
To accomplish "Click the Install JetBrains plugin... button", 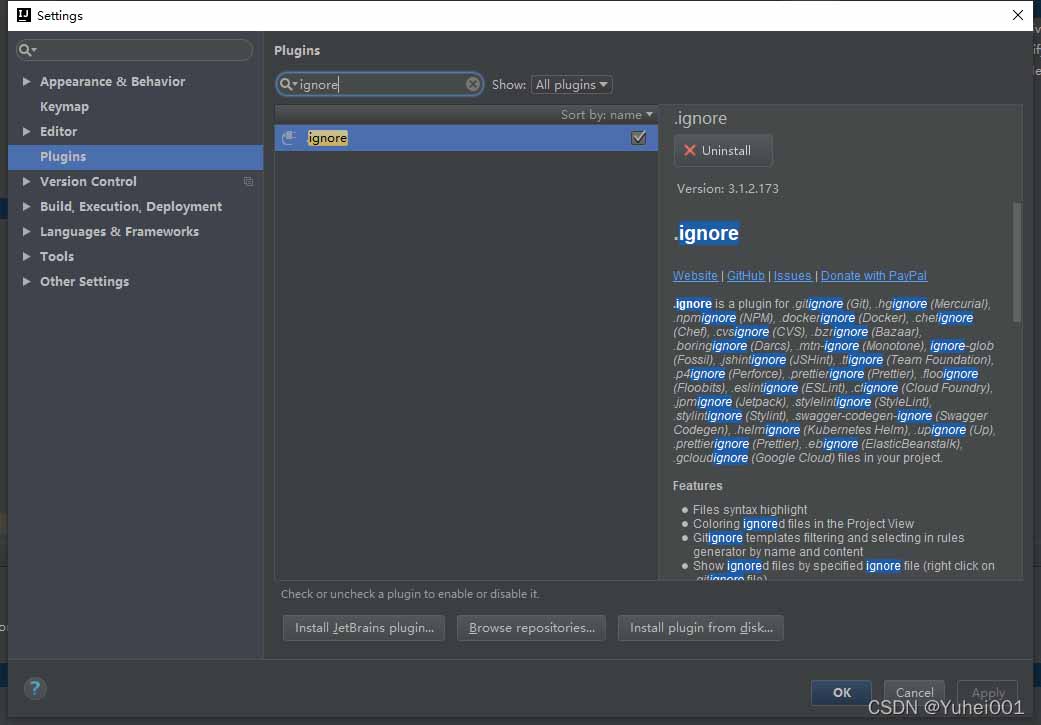I will (x=364, y=628).
